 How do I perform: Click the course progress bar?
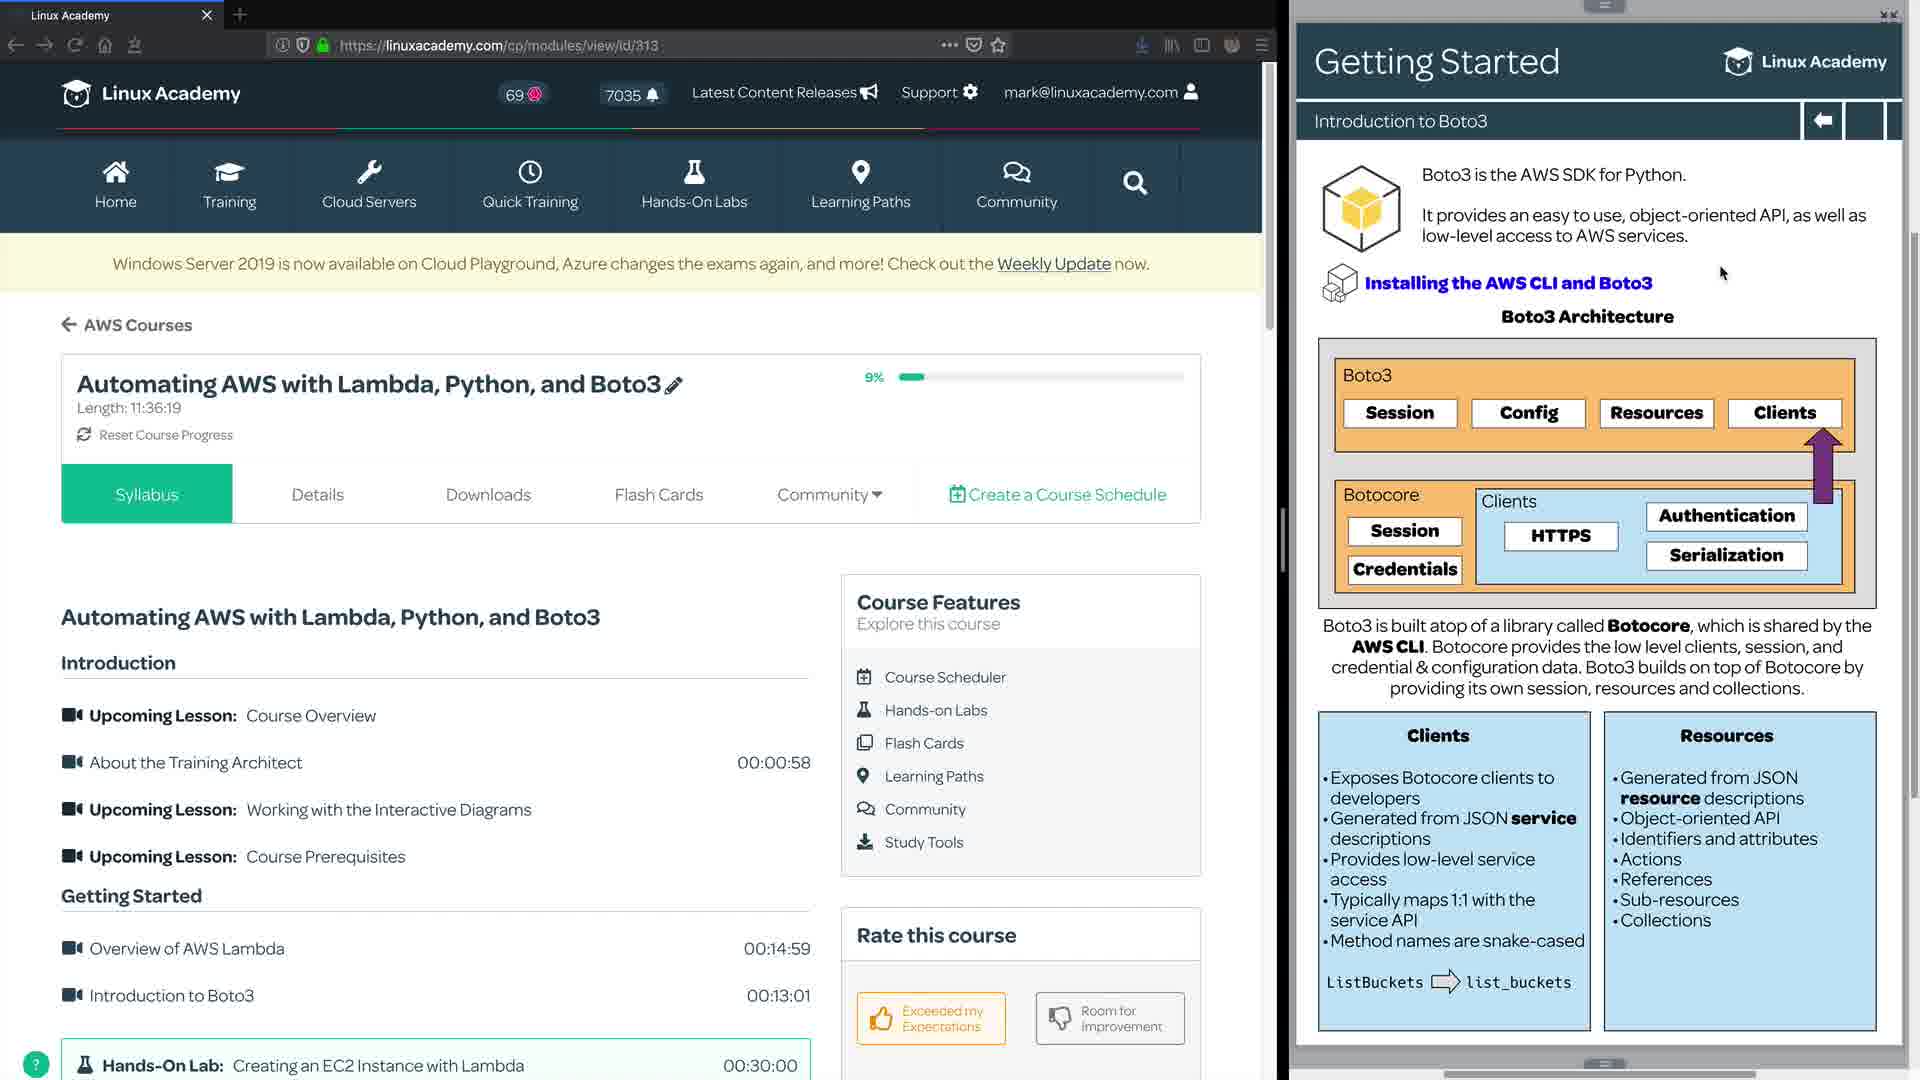click(x=1040, y=377)
